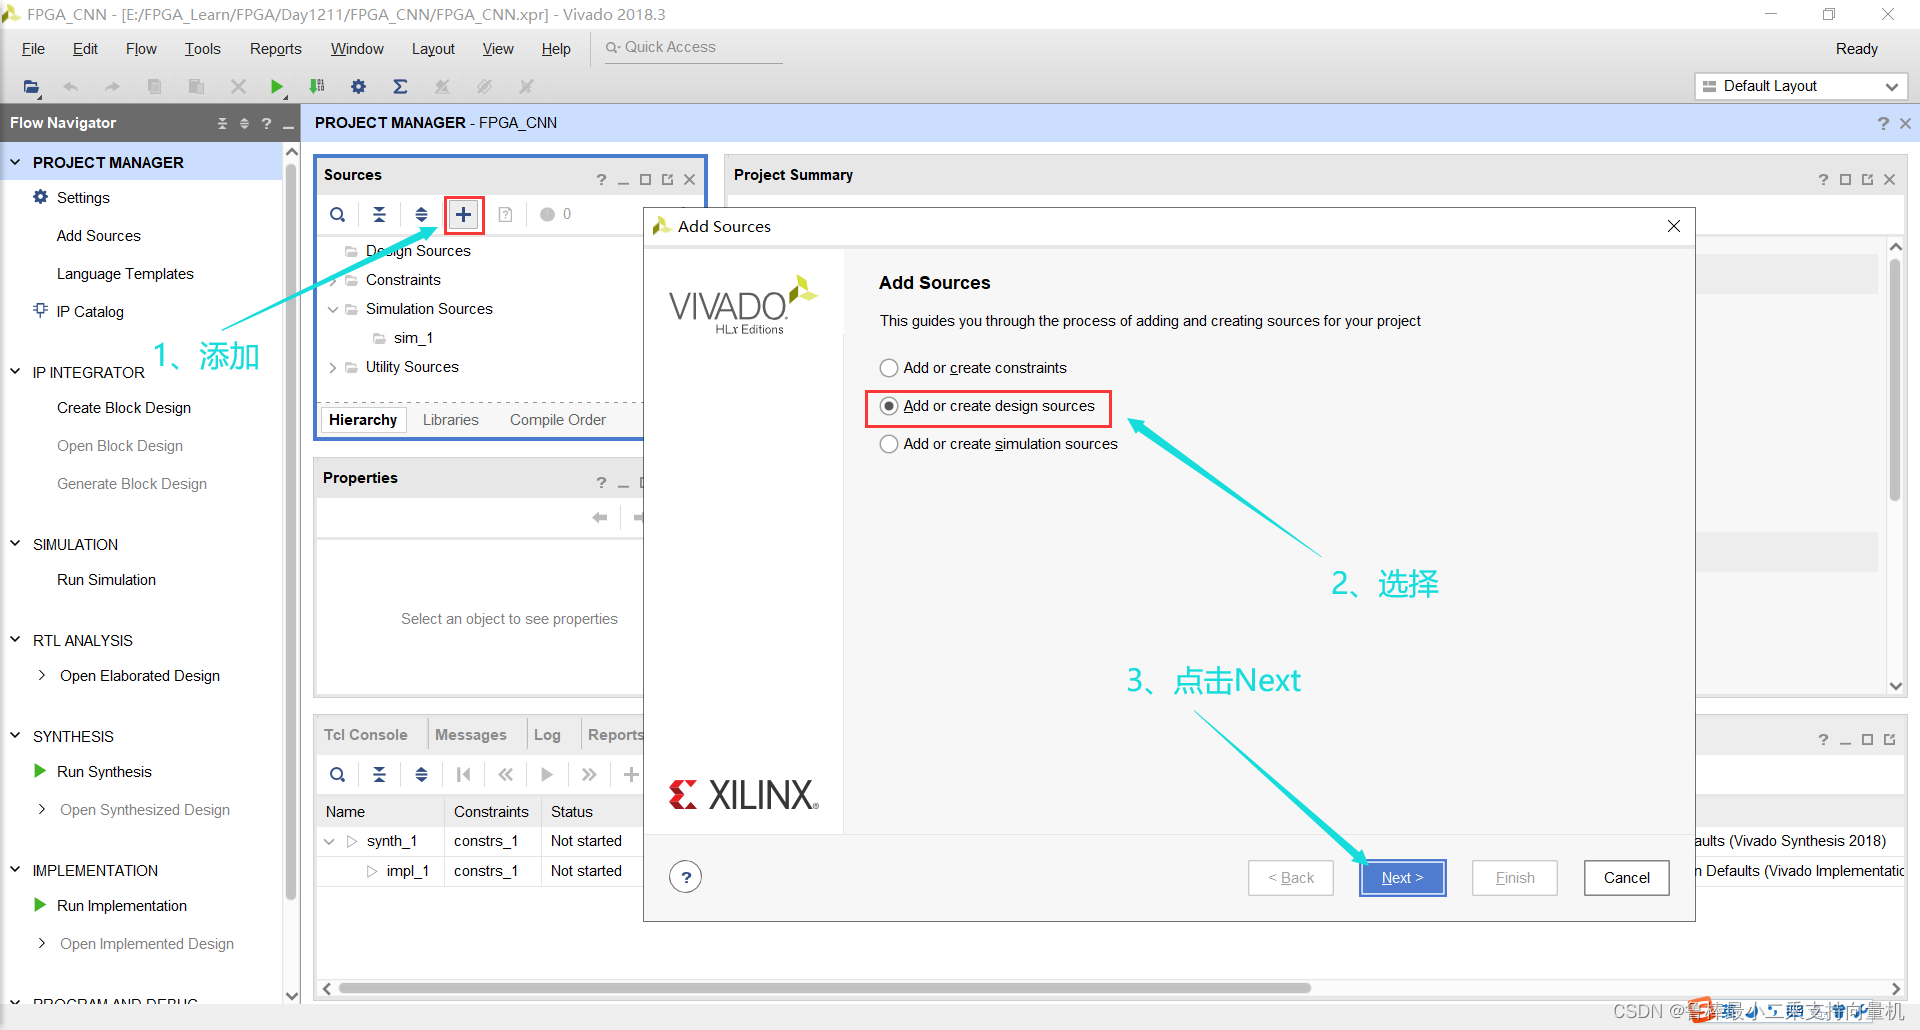Collapse IP INTEGRATOR section

15,371
